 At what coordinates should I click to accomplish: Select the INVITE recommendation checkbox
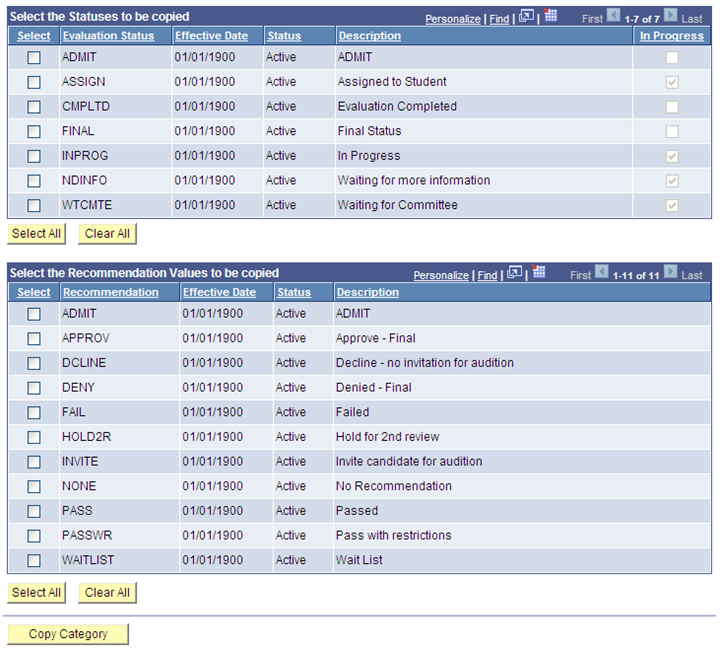34,462
